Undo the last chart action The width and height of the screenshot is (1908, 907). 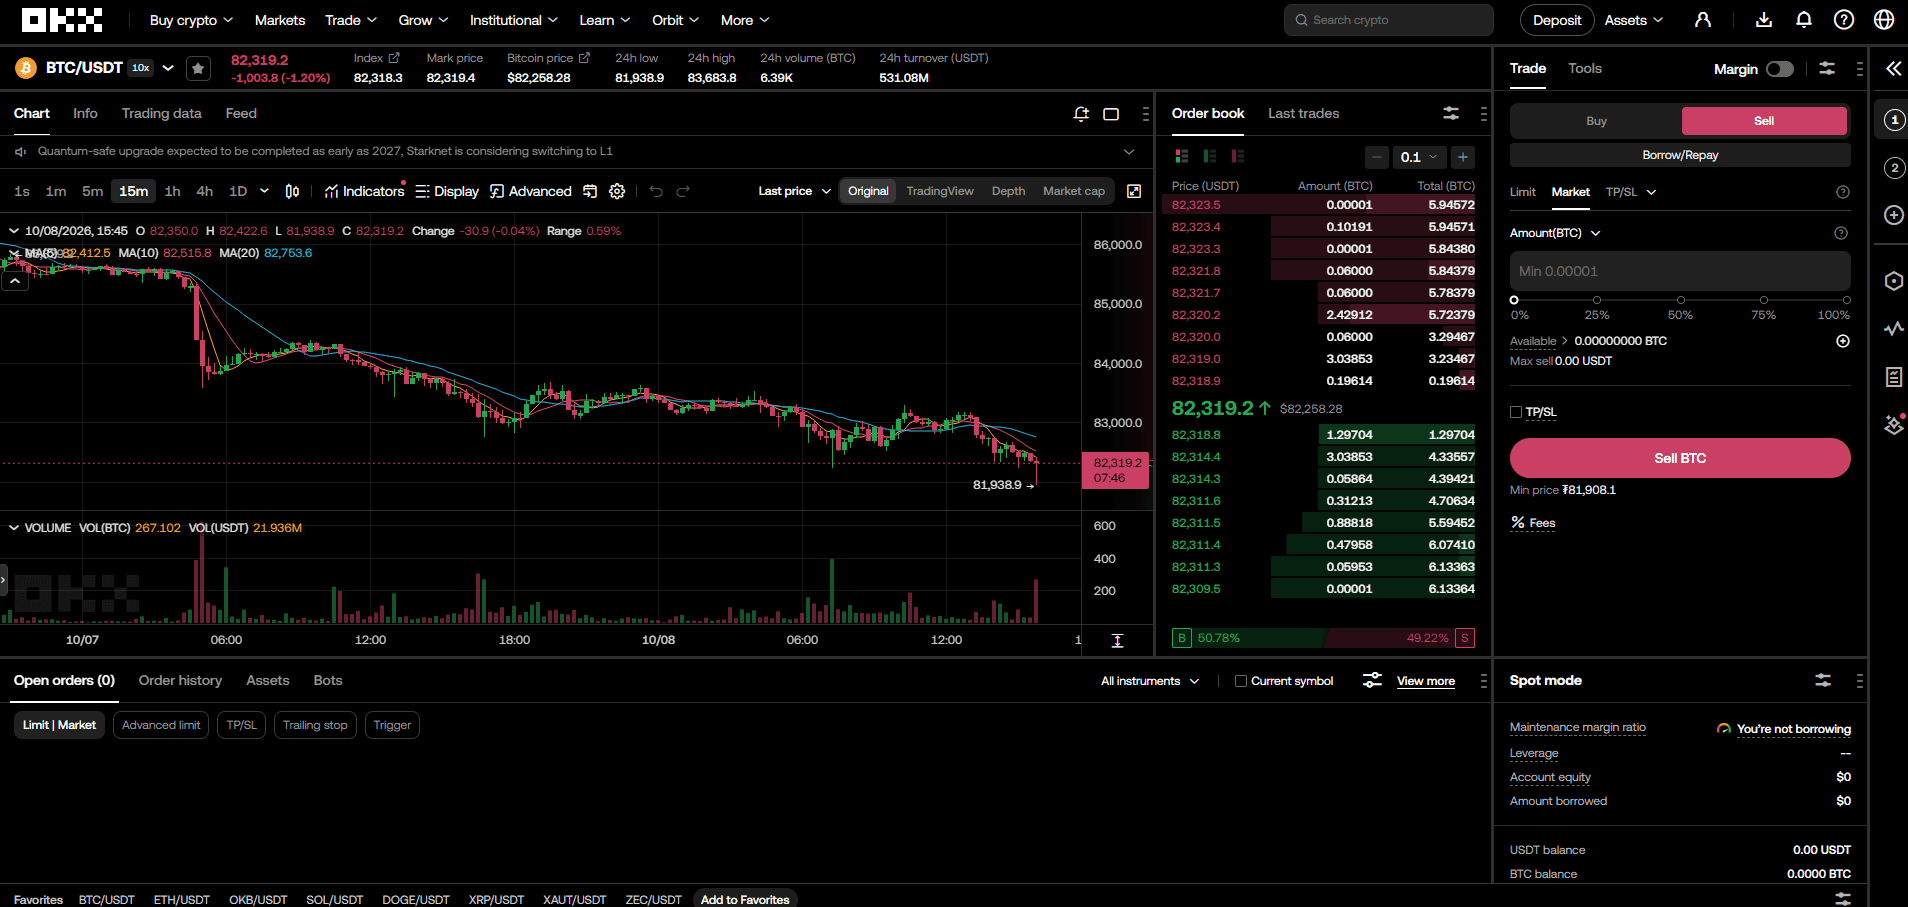pos(656,191)
